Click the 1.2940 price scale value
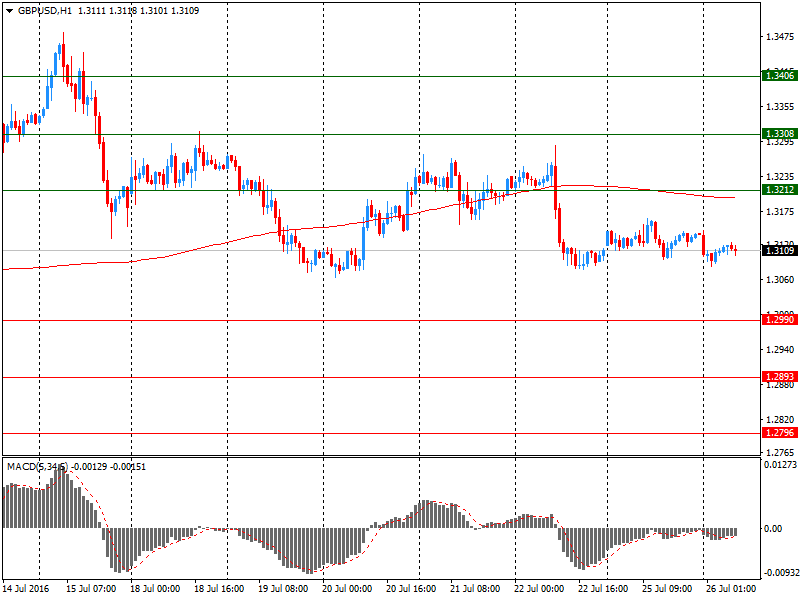Image resolution: width=800 pixels, height=600 pixels. point(780,349)
